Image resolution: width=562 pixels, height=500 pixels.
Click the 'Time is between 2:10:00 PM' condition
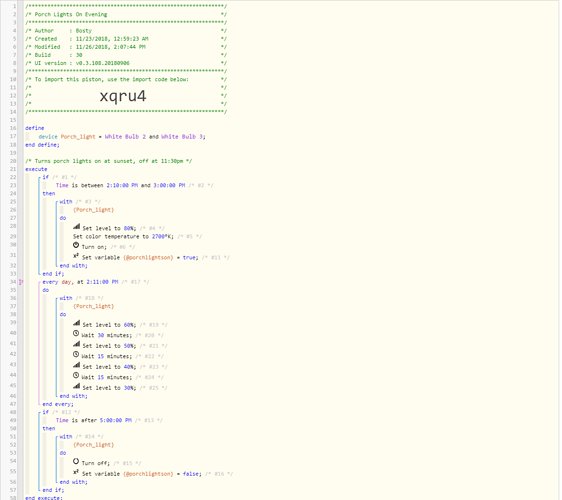[x=120, y=186]
